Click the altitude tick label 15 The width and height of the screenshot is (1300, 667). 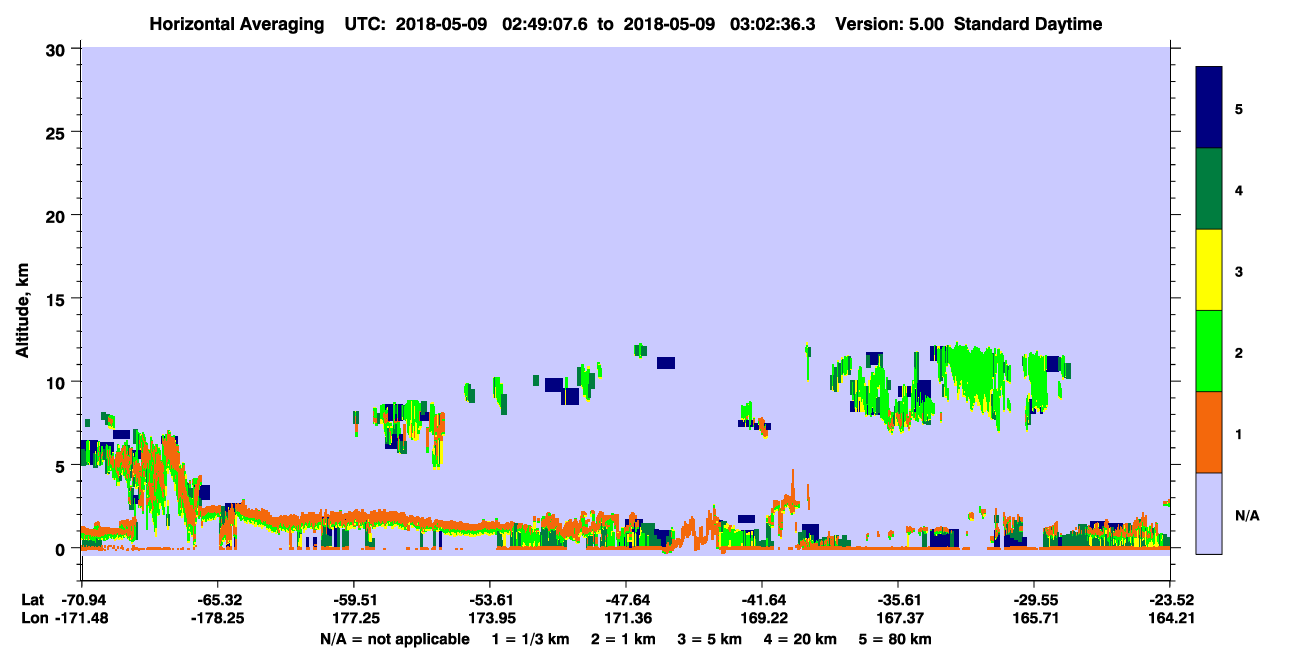[x=57, y=299]
